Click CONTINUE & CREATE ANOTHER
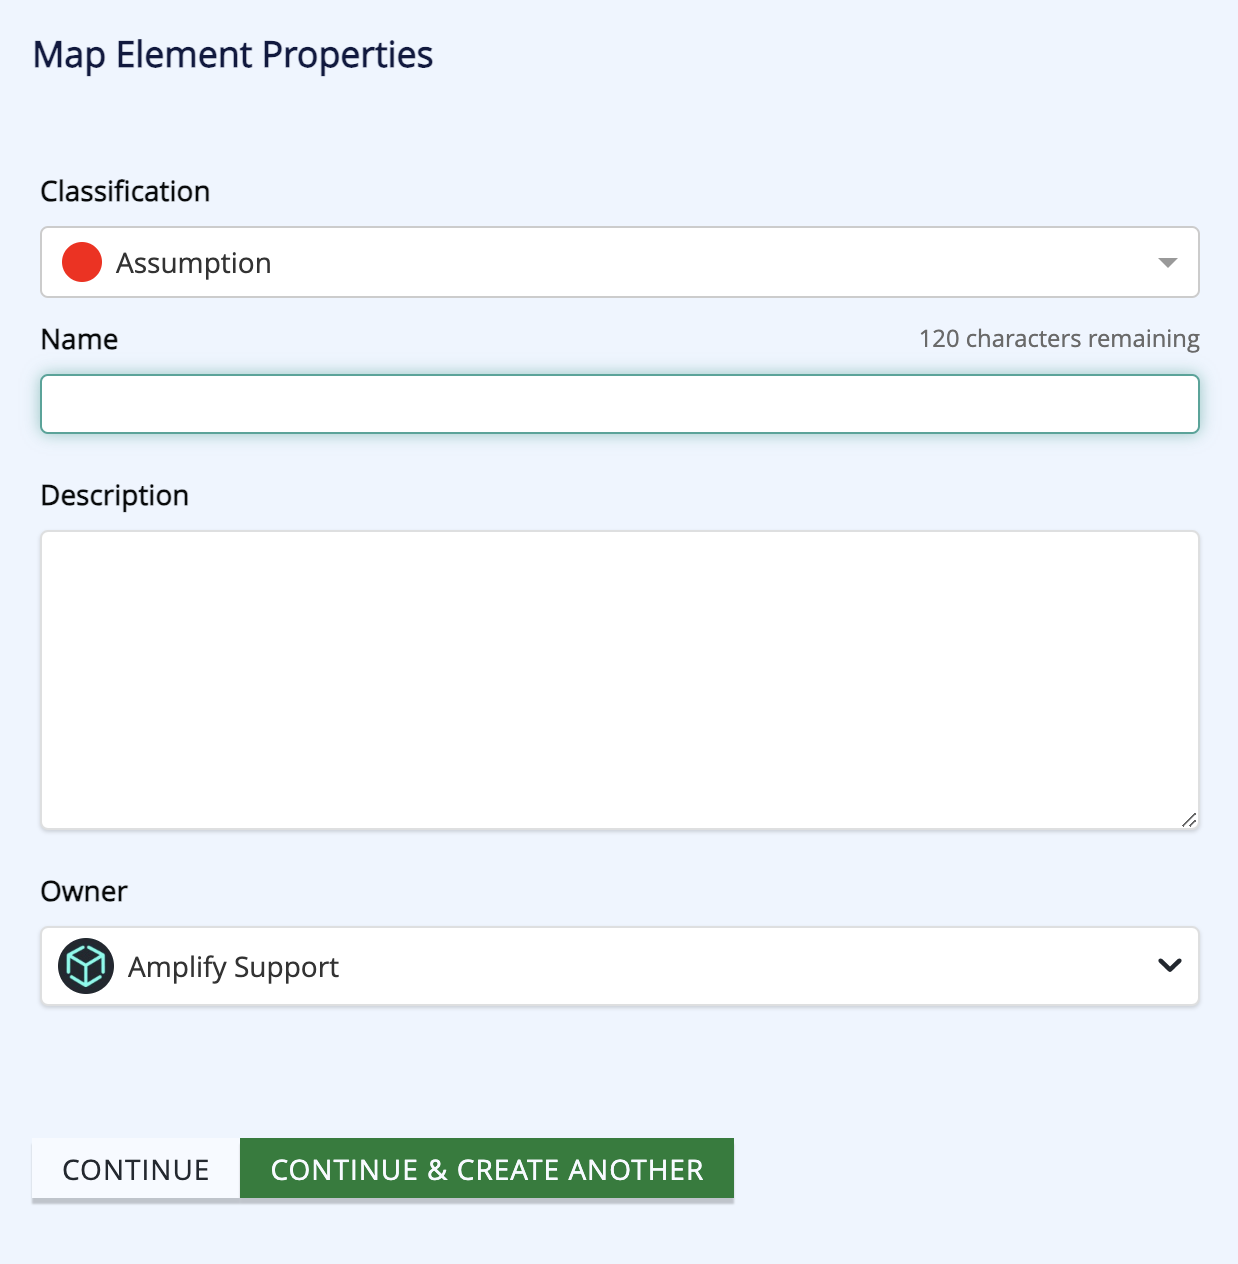 click(487, 1168)
